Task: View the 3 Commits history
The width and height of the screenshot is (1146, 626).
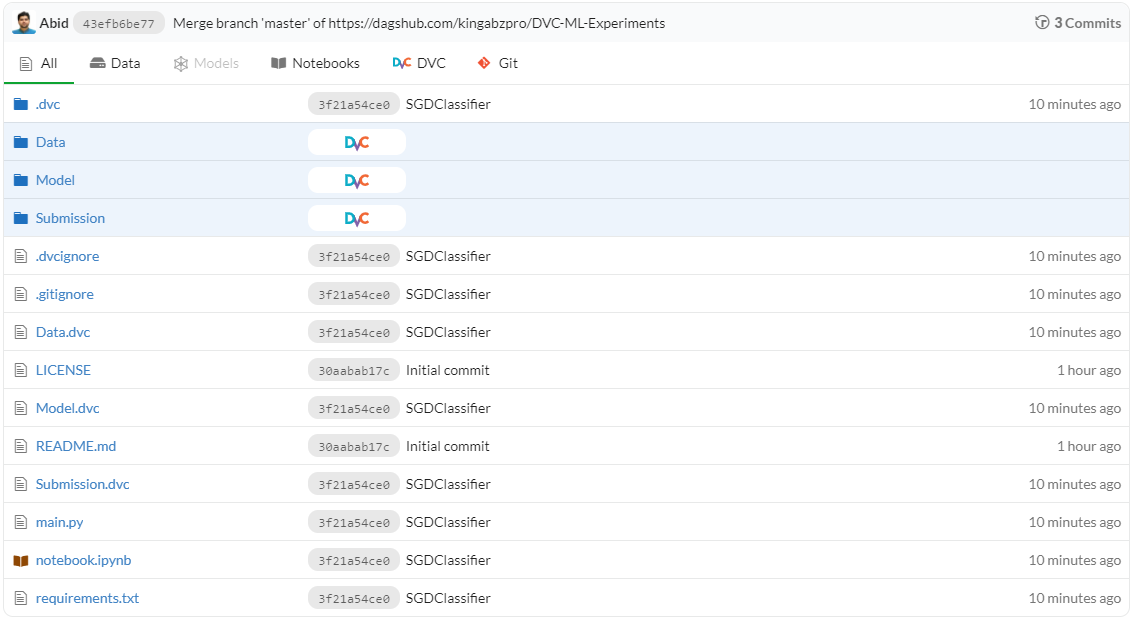Action: 1087,23
